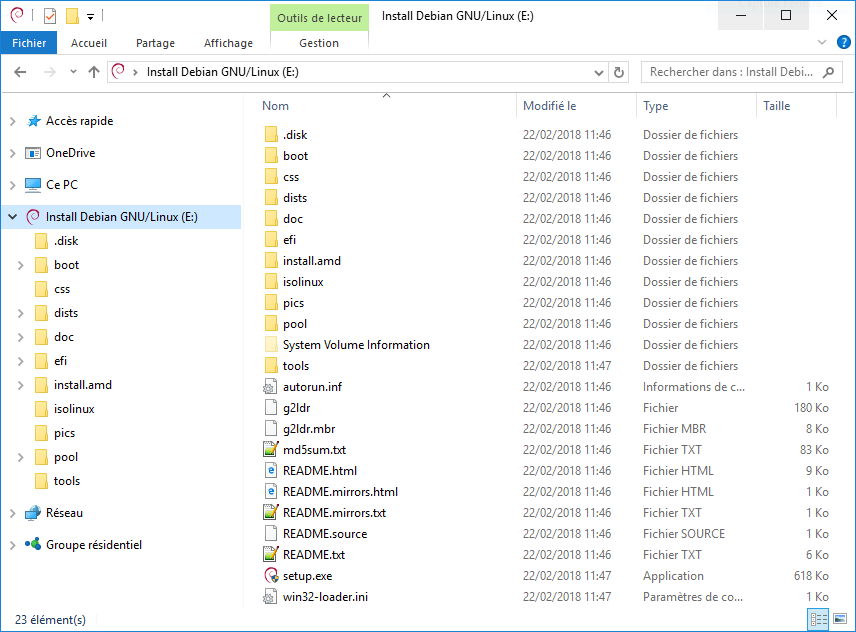Expand the boot folder in tree
Viewport: 856px width, 632px height.
pos(21,265)
